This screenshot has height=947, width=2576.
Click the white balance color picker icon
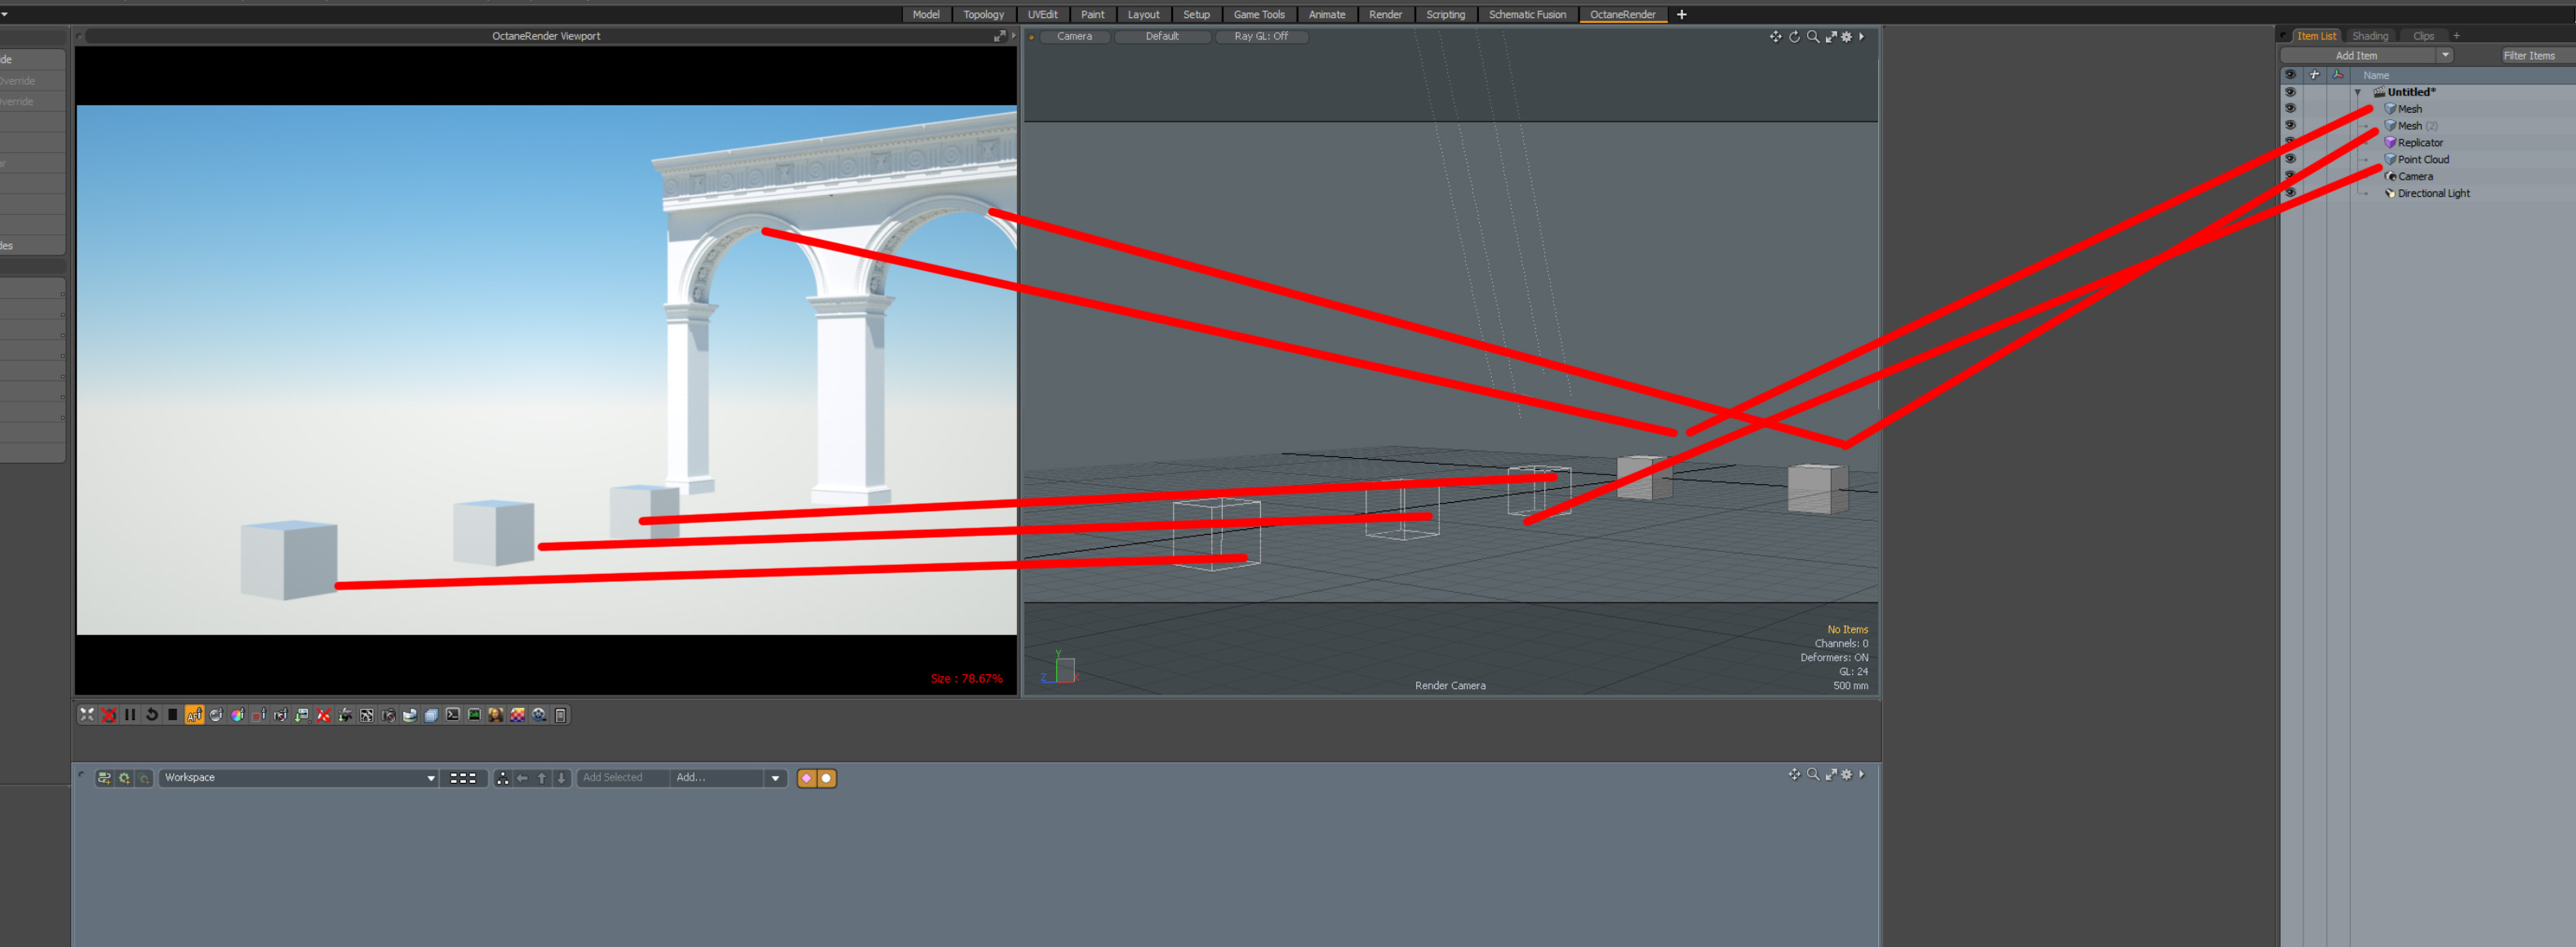pyautogui.click(x=237, y=715)
